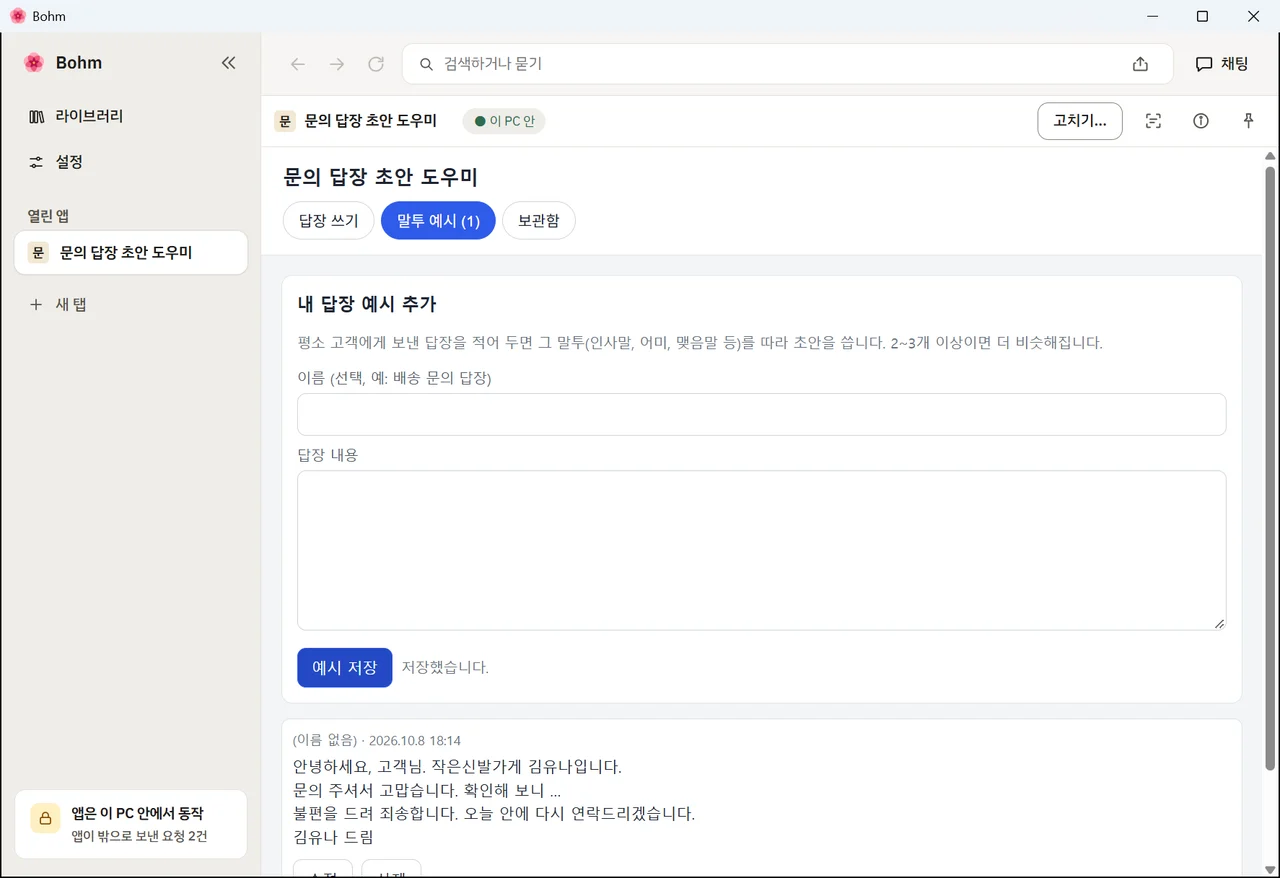Pin this app with the pin icon
1280x878 pixels.
pos(1248,121)
